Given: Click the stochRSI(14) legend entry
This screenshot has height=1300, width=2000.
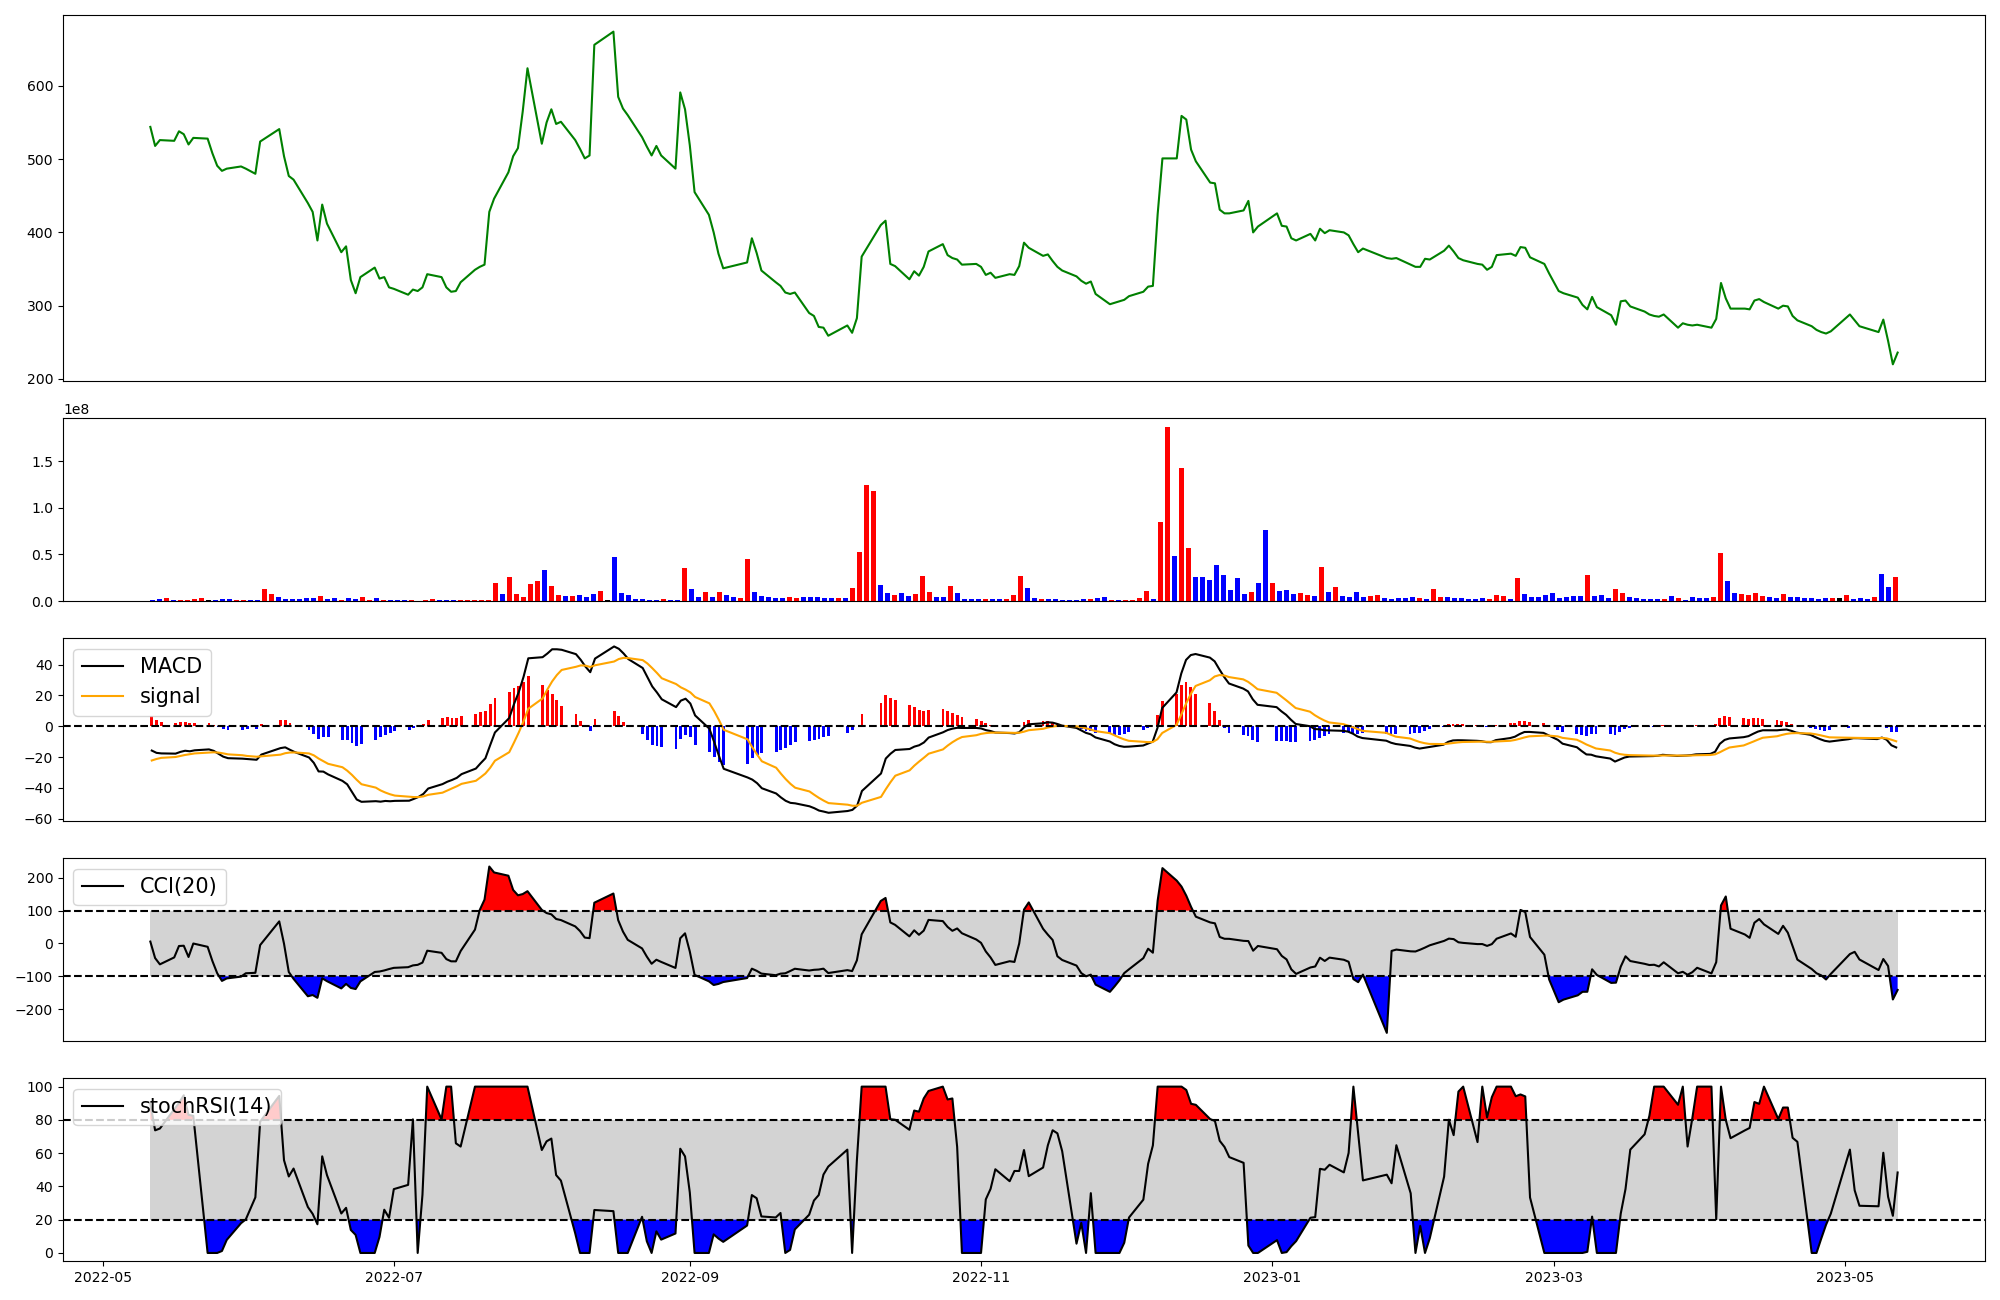Looking at the screenshot, I should [x=205, y=1106].
